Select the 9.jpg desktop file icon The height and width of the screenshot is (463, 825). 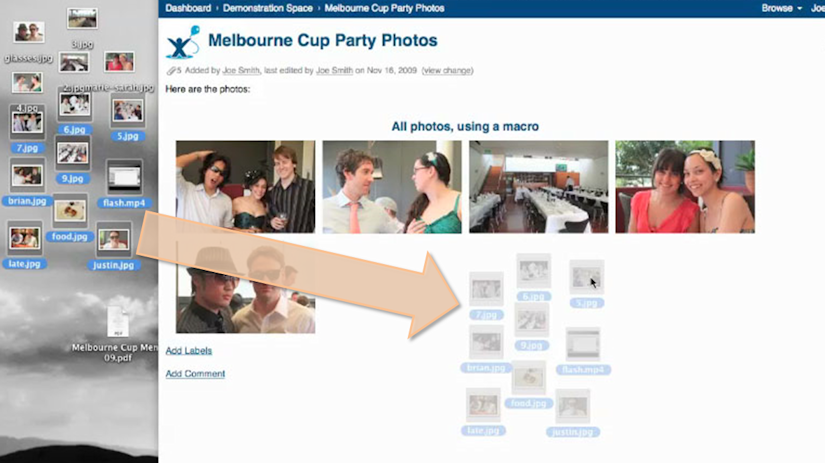73,153
